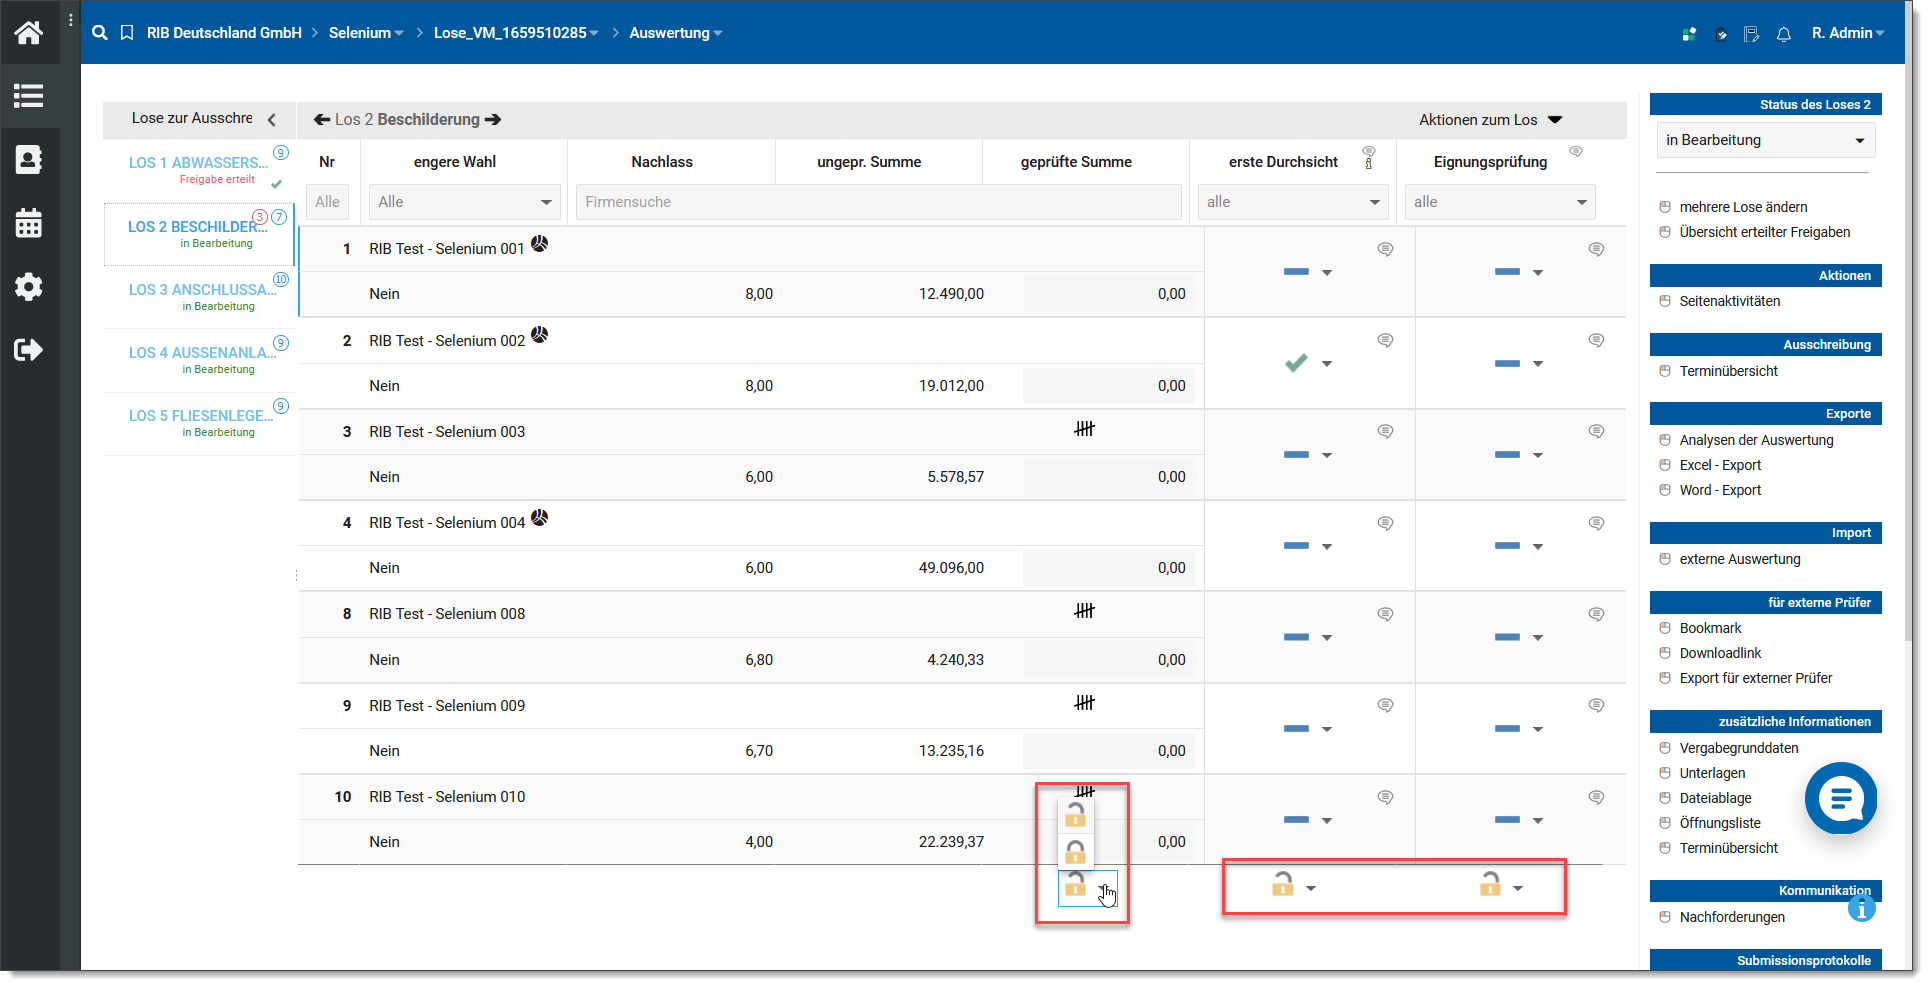The image size is (1928, 986).
Task: Select LOS 3 ANSCHLUSSA tab
Action: pos(199,297)
